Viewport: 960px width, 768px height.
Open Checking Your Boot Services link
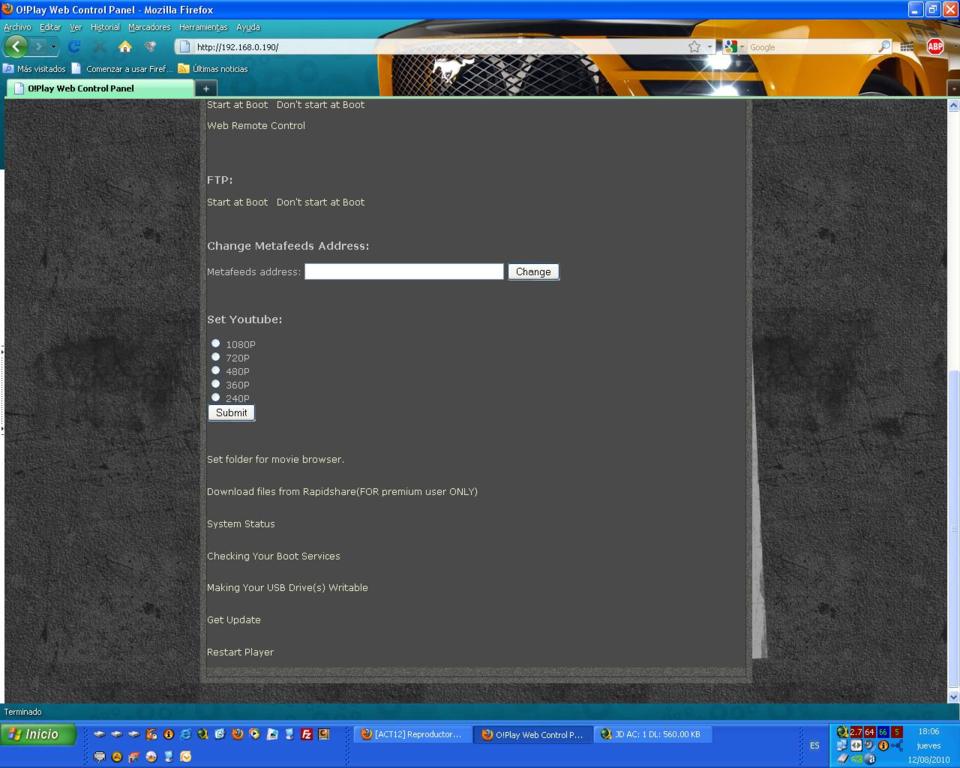273,556
